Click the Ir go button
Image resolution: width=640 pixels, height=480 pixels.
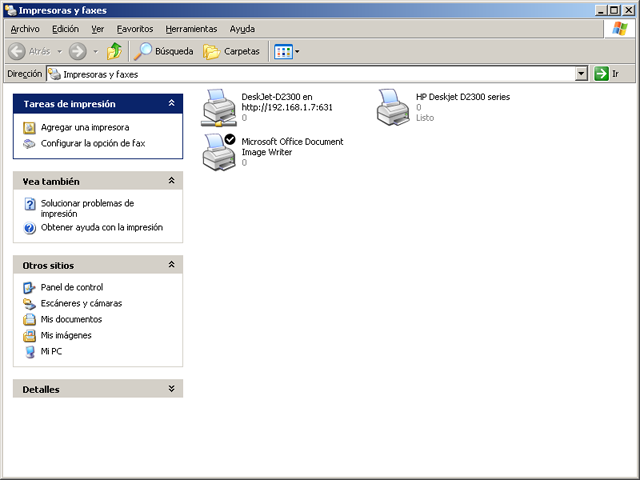(x=607, y=74)
